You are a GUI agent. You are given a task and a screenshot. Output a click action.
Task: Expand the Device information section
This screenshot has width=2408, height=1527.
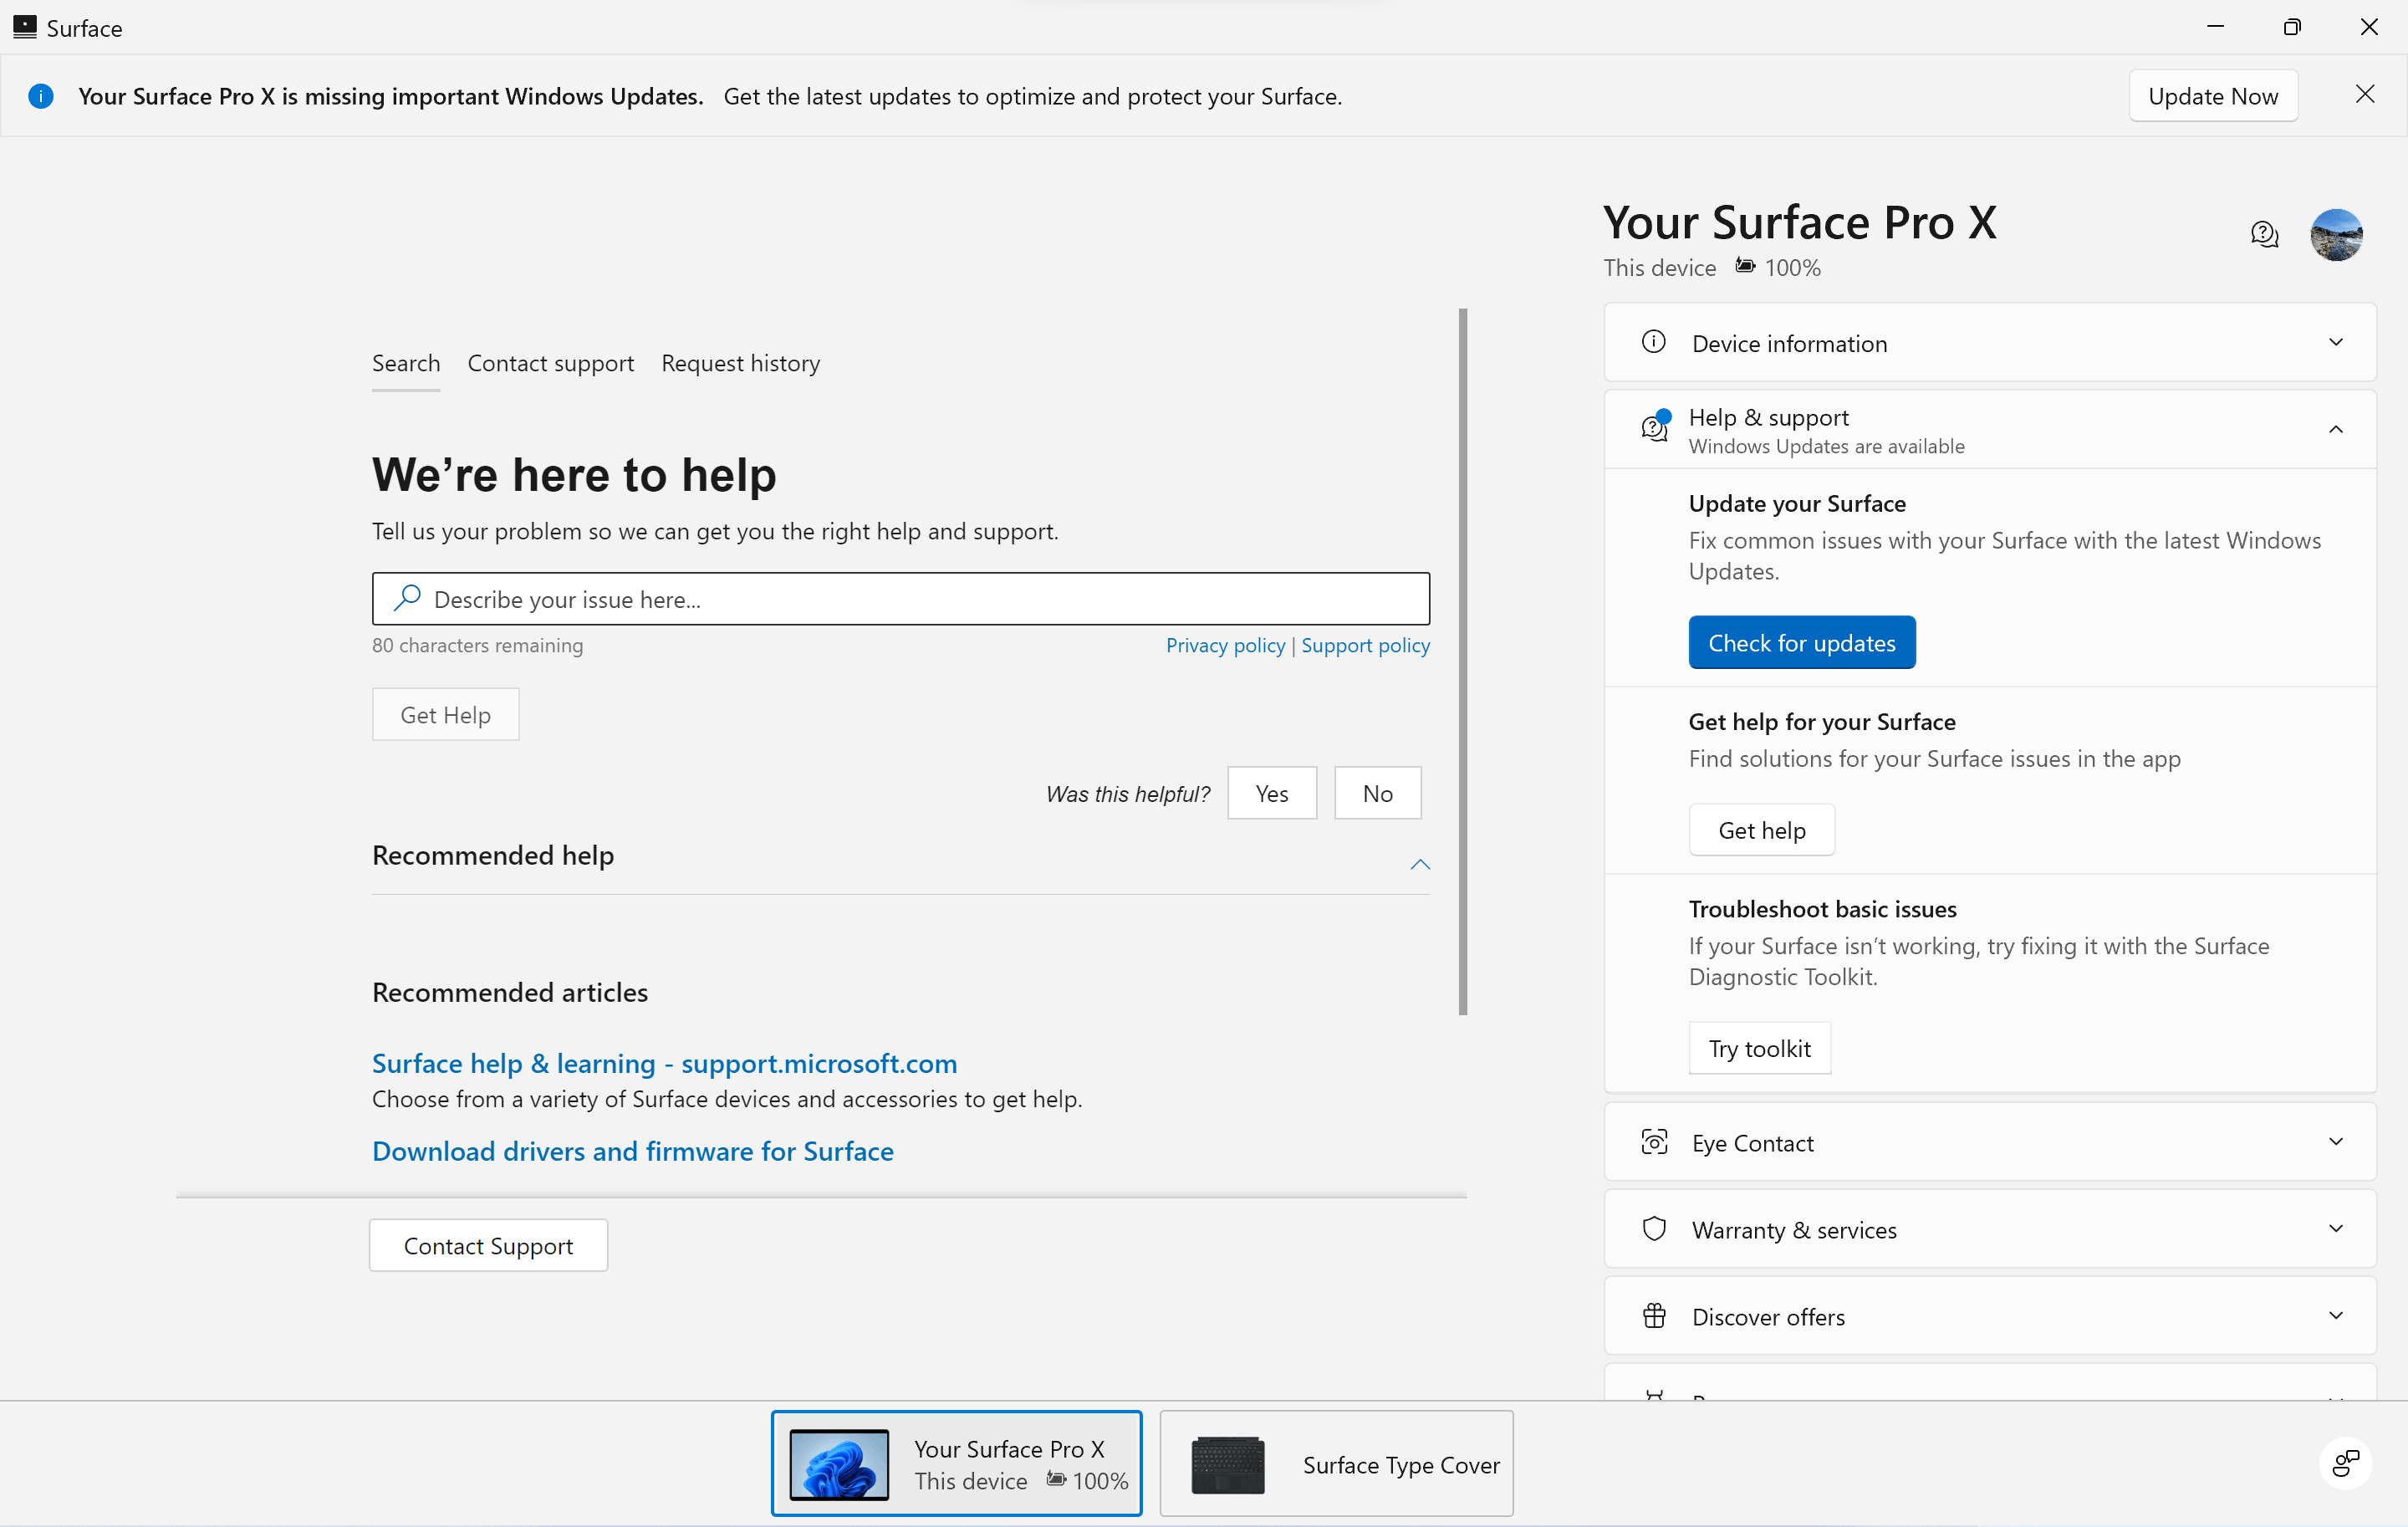[x=1992, y=342]
